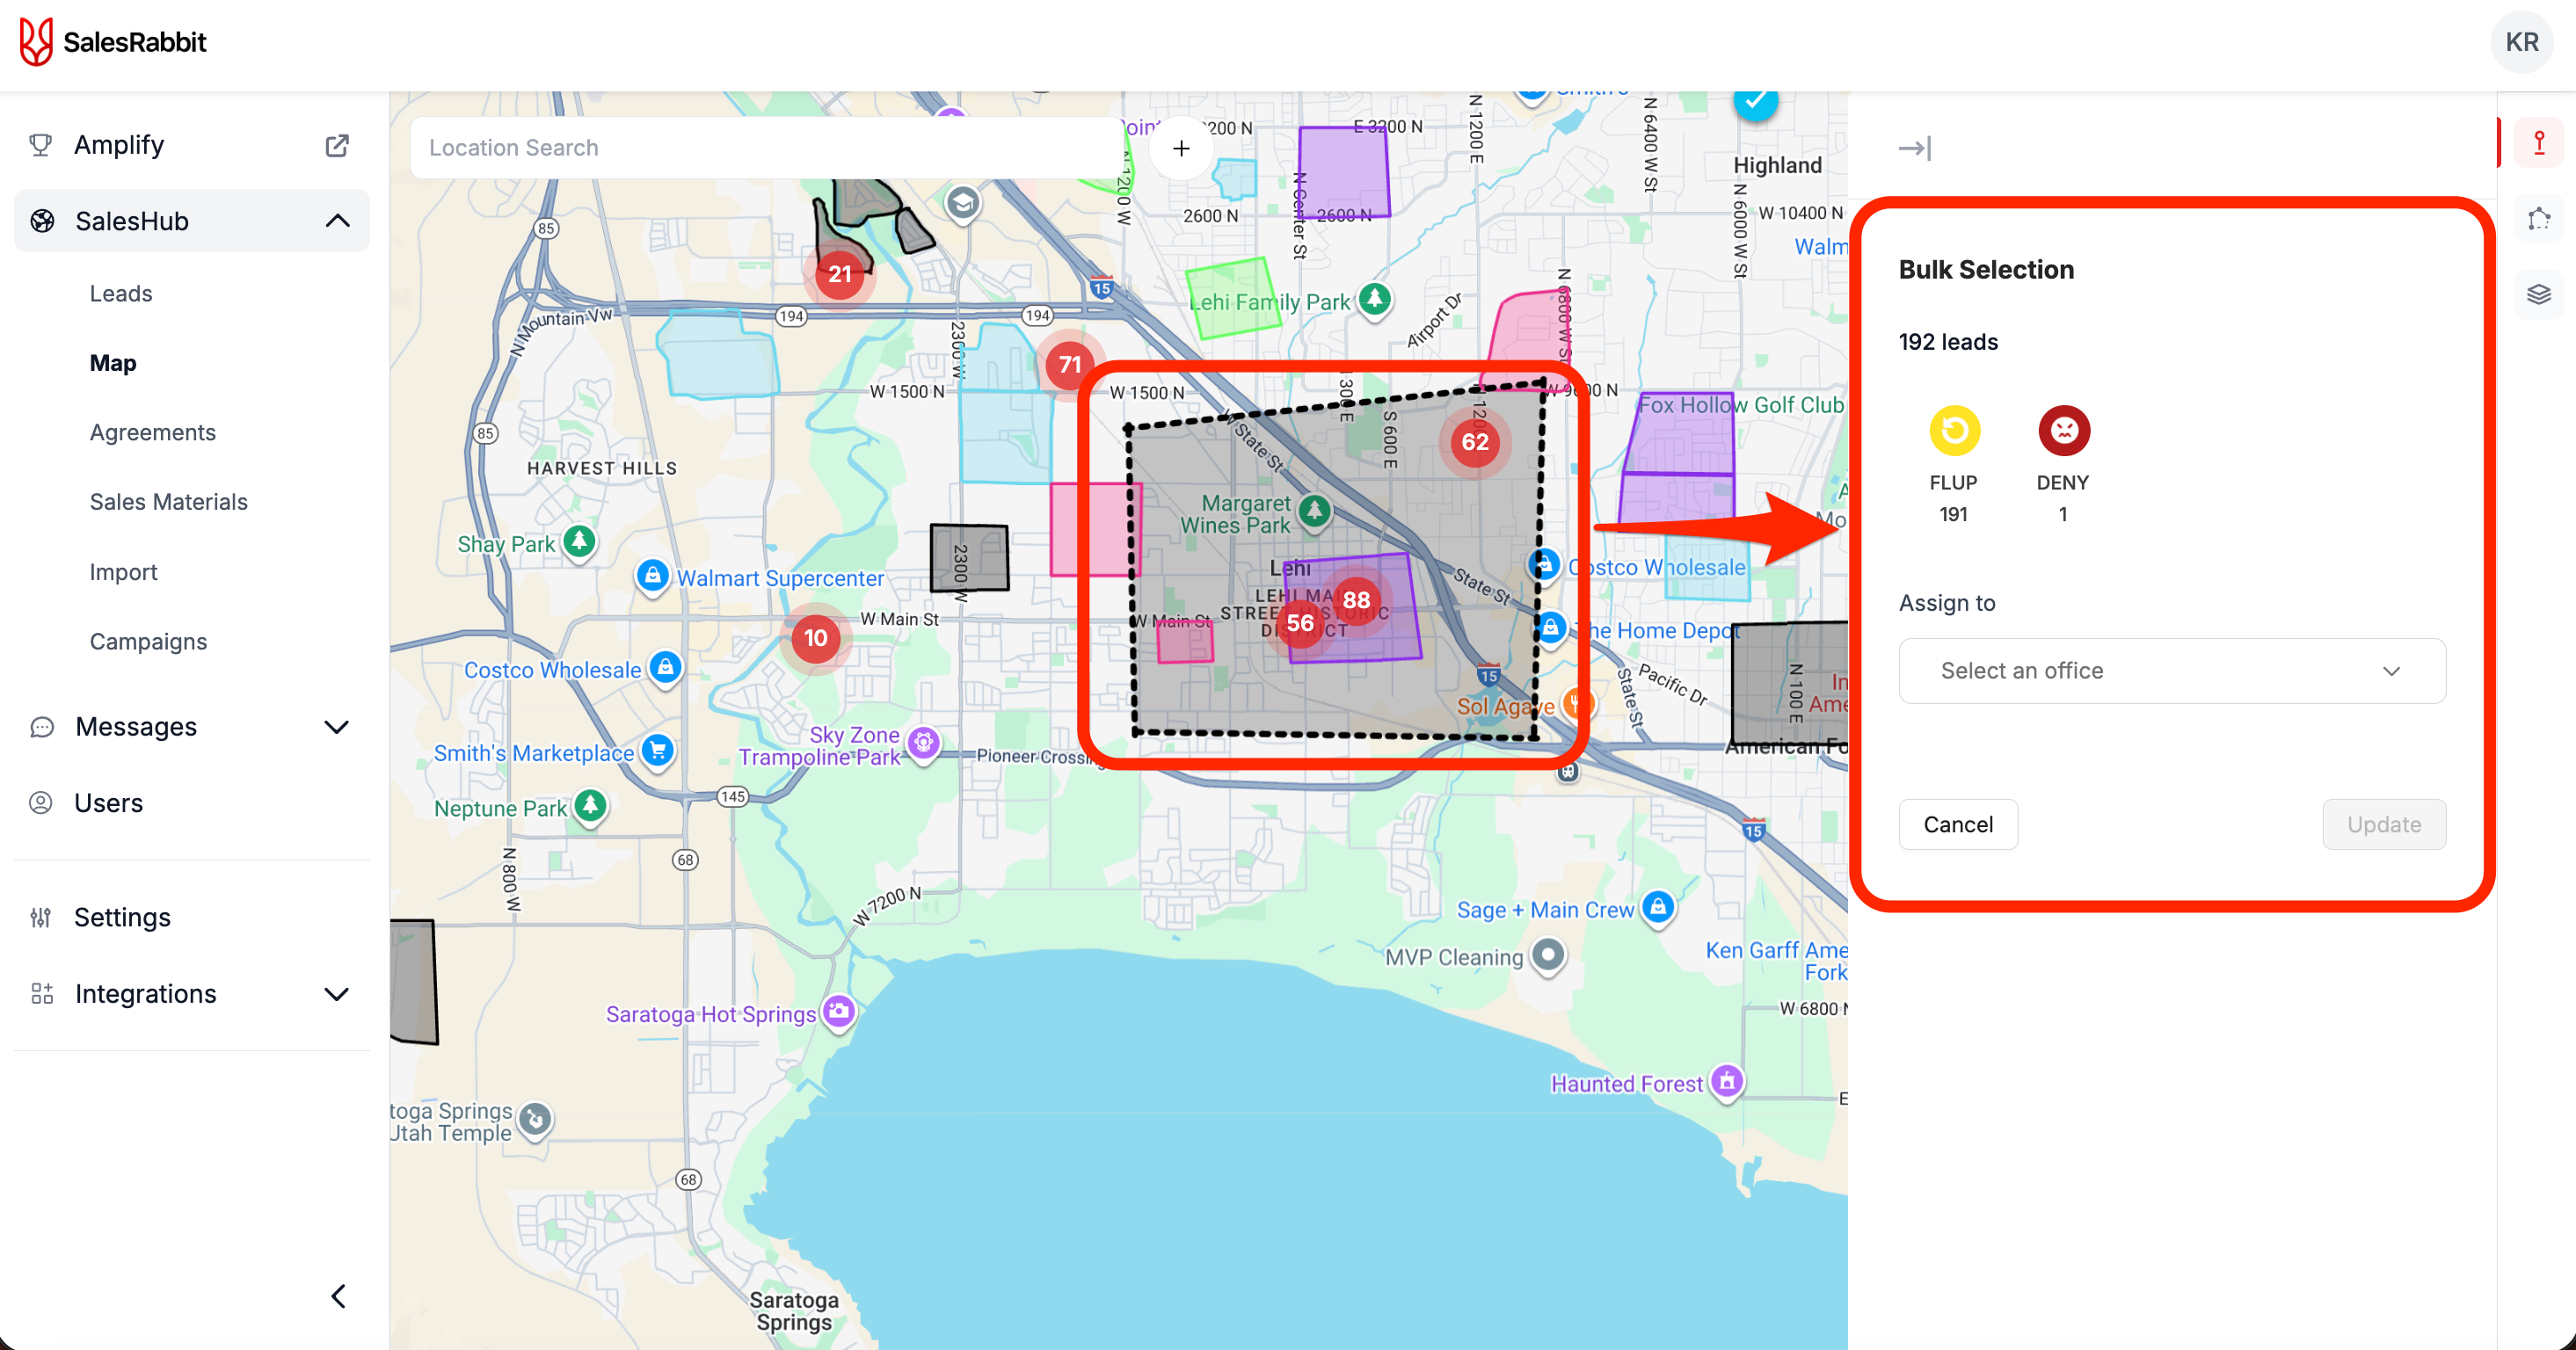Click the pin marker tool icon
The height and width of the screenshot is (1350, 2576).
point(2538,143)
